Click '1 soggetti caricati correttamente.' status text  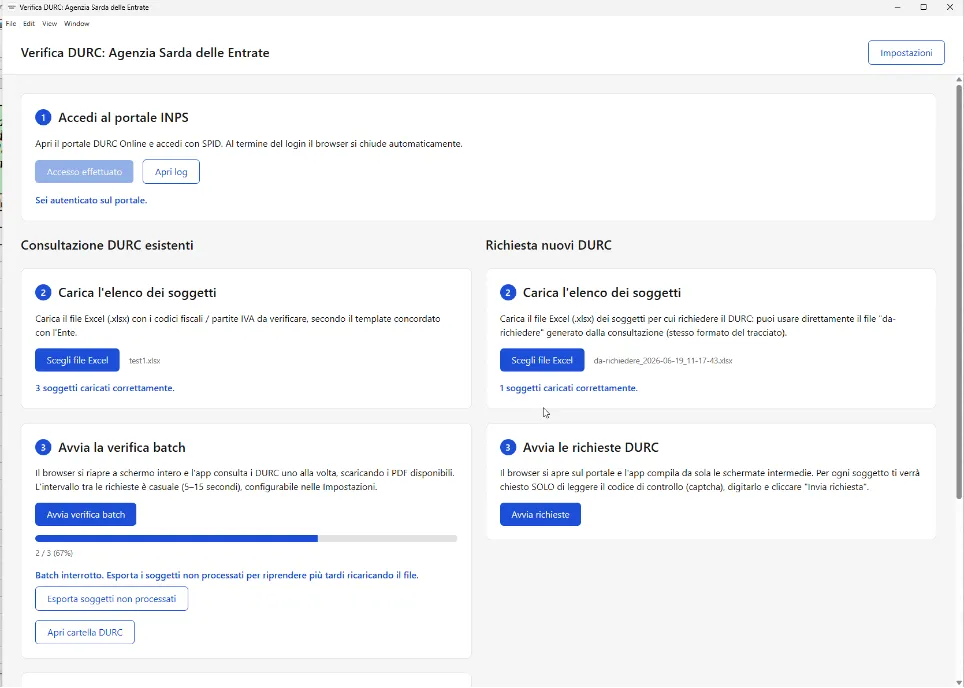[x=569, y=388]
